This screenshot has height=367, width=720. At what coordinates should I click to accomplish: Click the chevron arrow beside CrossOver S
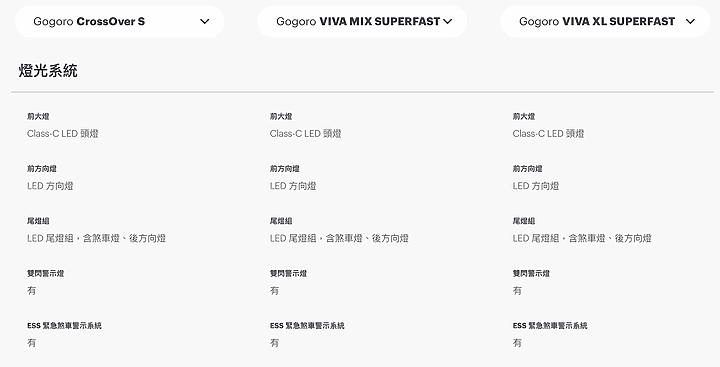click(205, 22)
